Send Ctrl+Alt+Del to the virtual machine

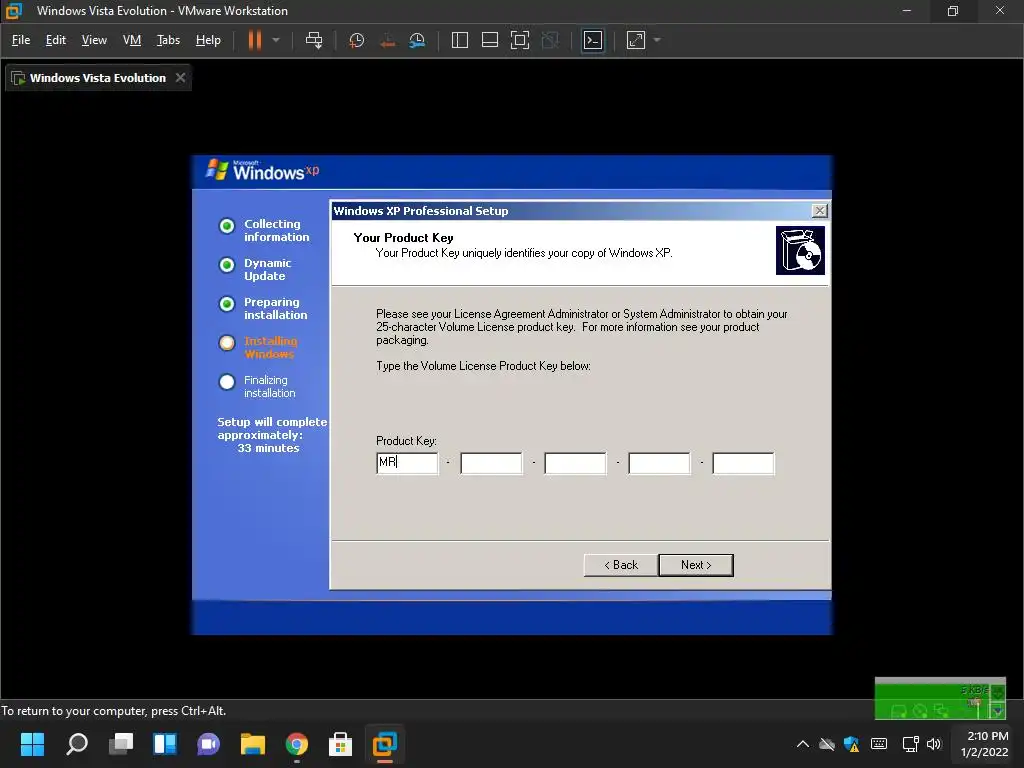[314, 40]
